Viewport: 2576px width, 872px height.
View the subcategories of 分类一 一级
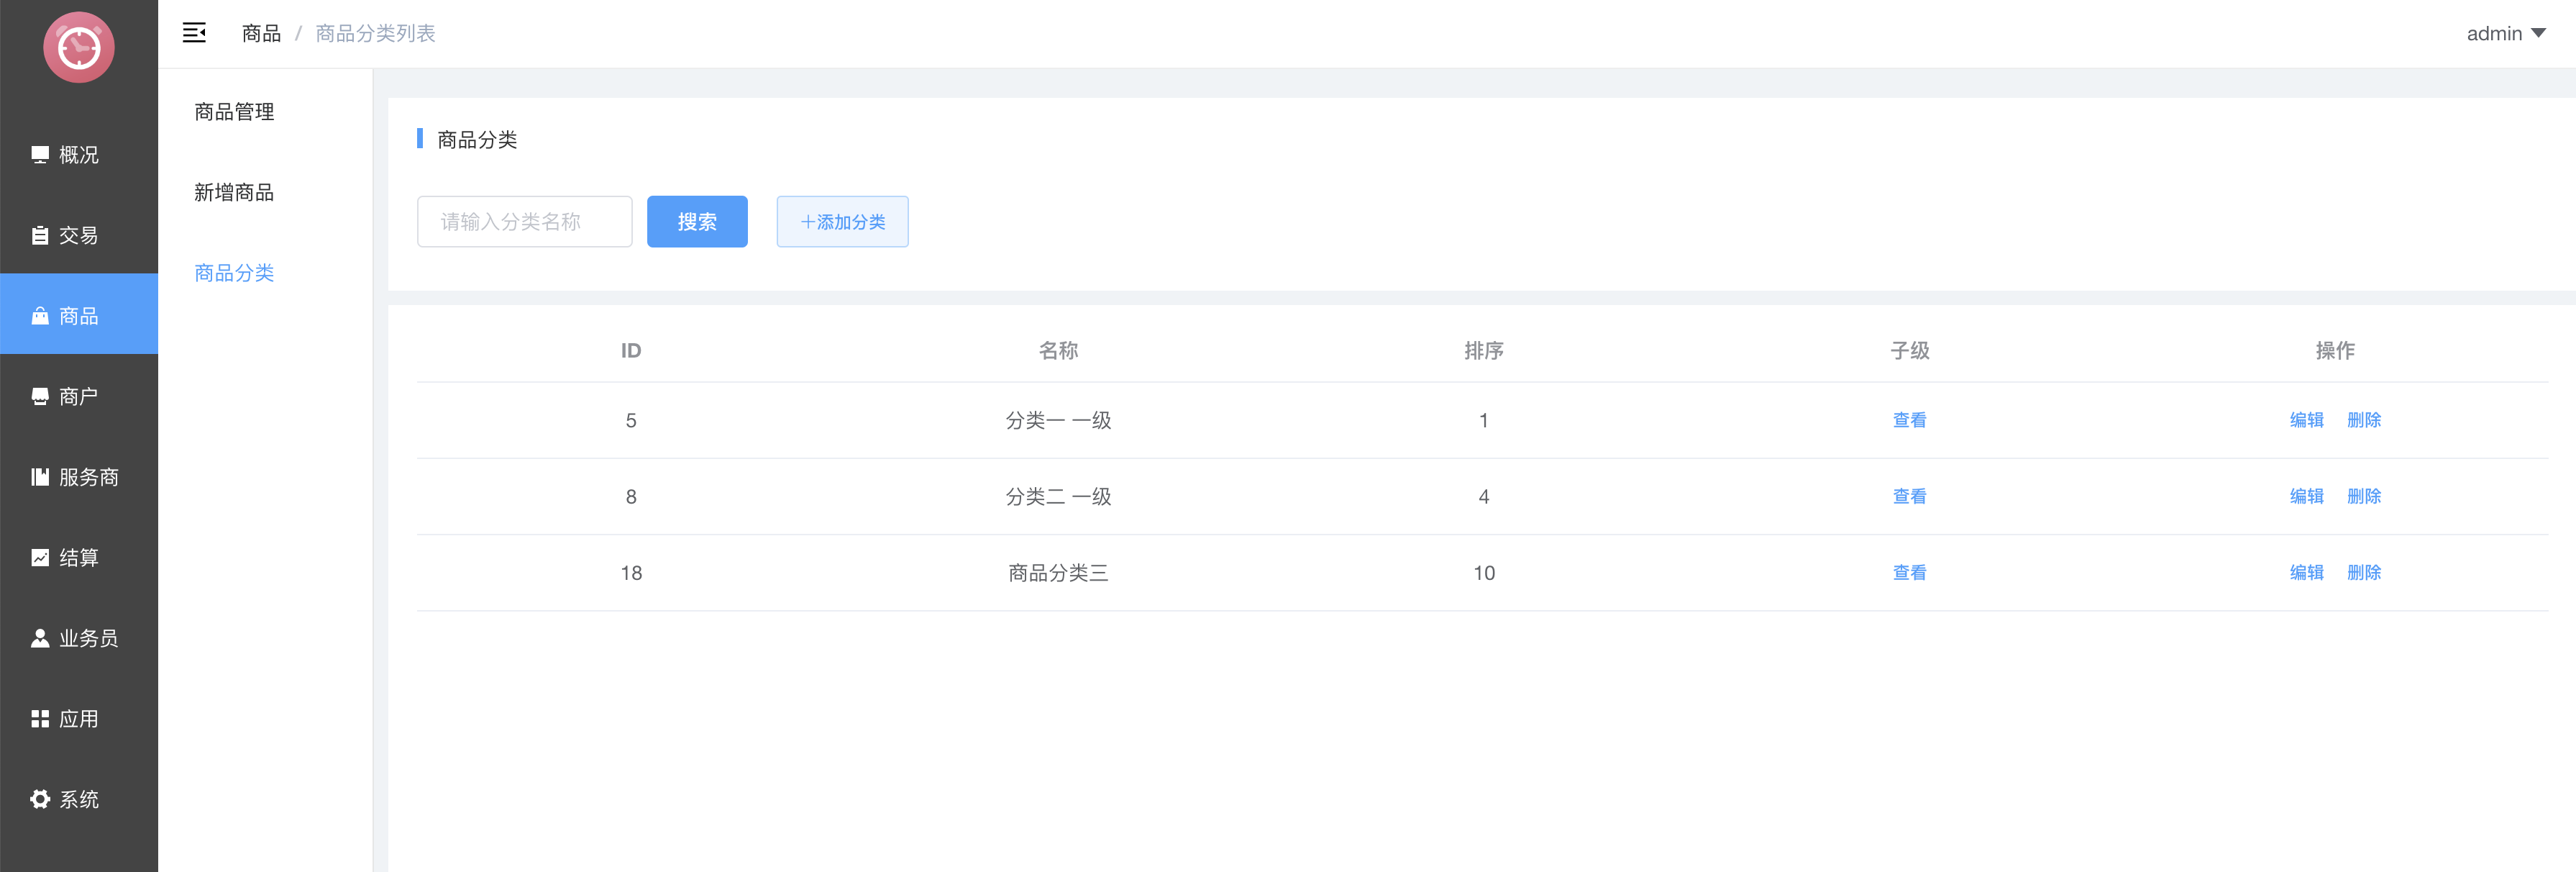click(x=1909, y=420)
